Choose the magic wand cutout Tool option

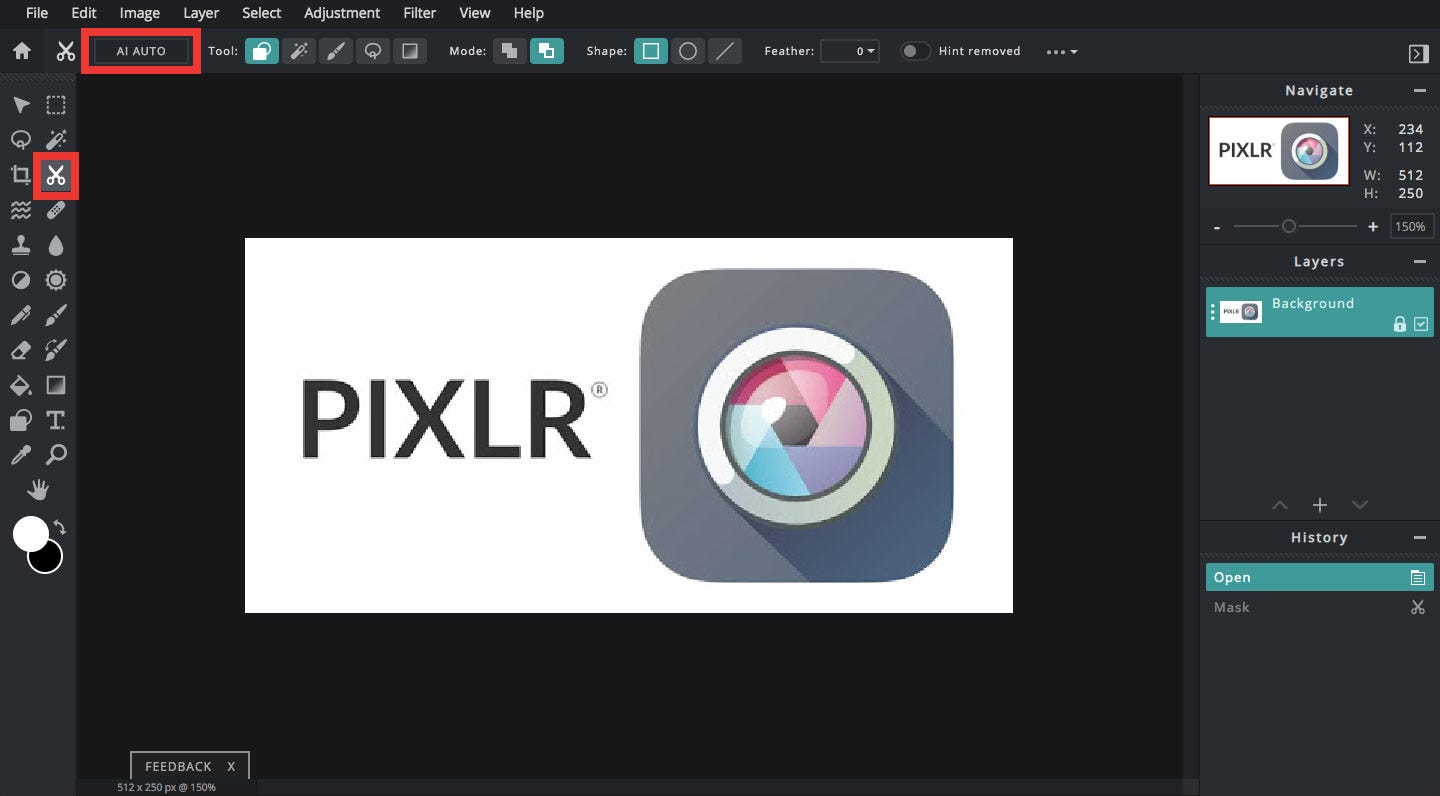tap(298, 51)
